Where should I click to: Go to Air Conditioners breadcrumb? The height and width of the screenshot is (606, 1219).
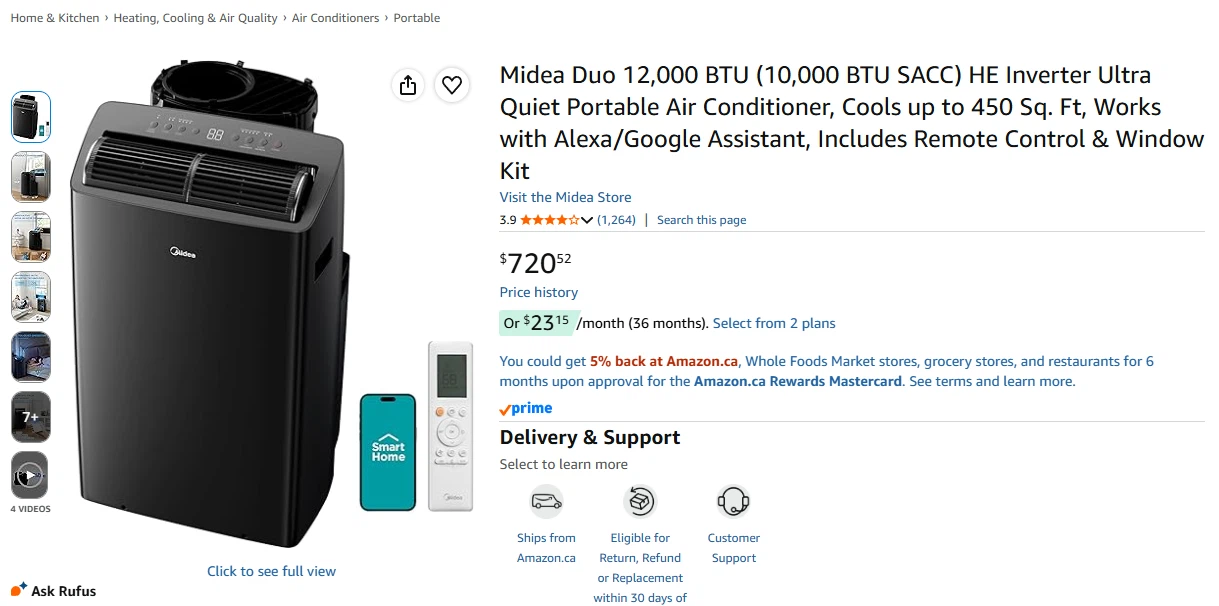pyautogui.click(x=335, y=18)
